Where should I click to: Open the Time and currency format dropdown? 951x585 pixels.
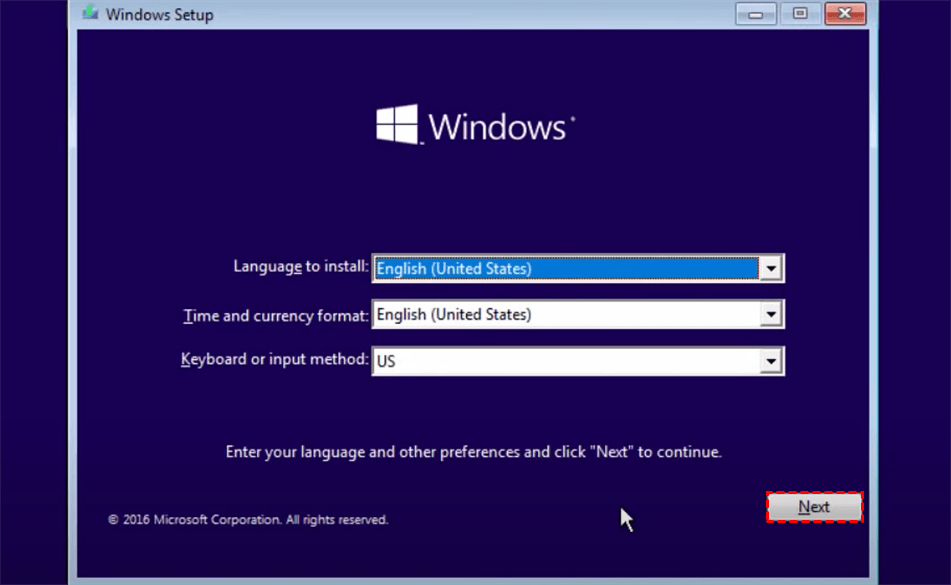point(770,314)
